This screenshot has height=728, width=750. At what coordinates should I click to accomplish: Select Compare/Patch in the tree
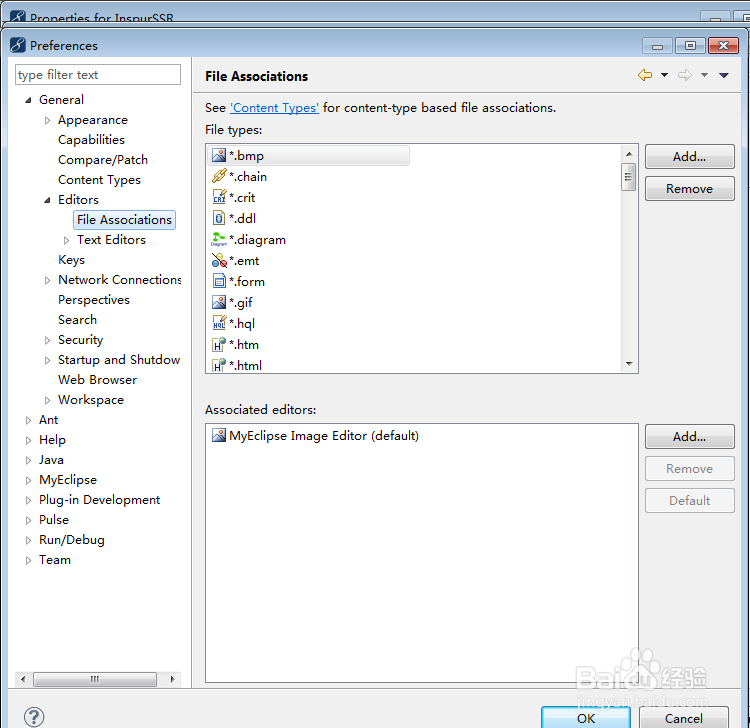(103, 160)
